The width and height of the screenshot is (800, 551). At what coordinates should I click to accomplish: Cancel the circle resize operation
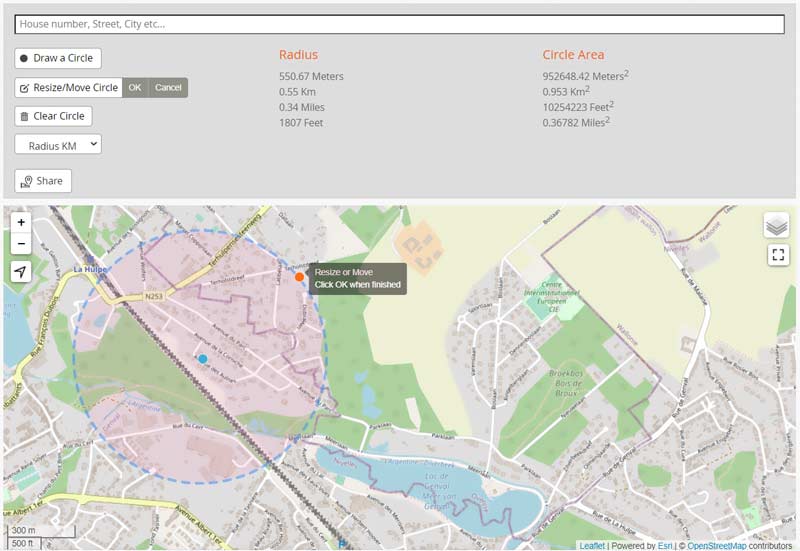click(168, 88)
